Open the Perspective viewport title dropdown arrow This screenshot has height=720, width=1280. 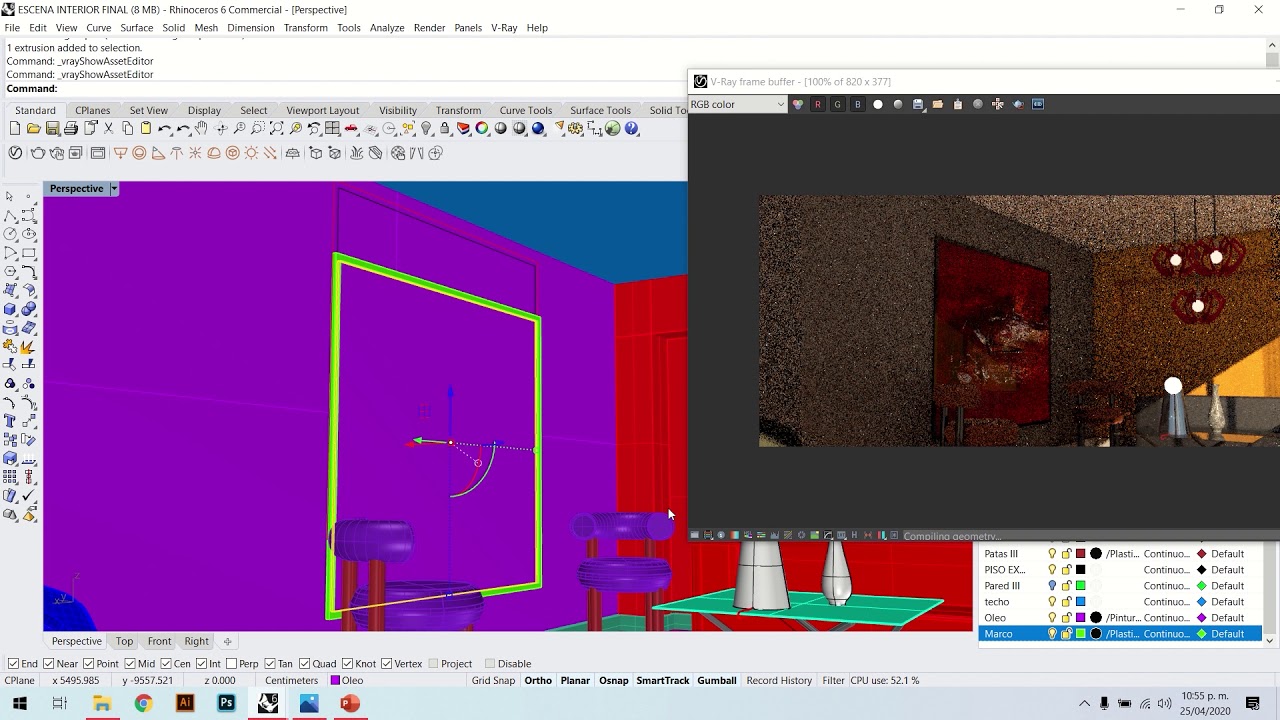tap(114, 188)
